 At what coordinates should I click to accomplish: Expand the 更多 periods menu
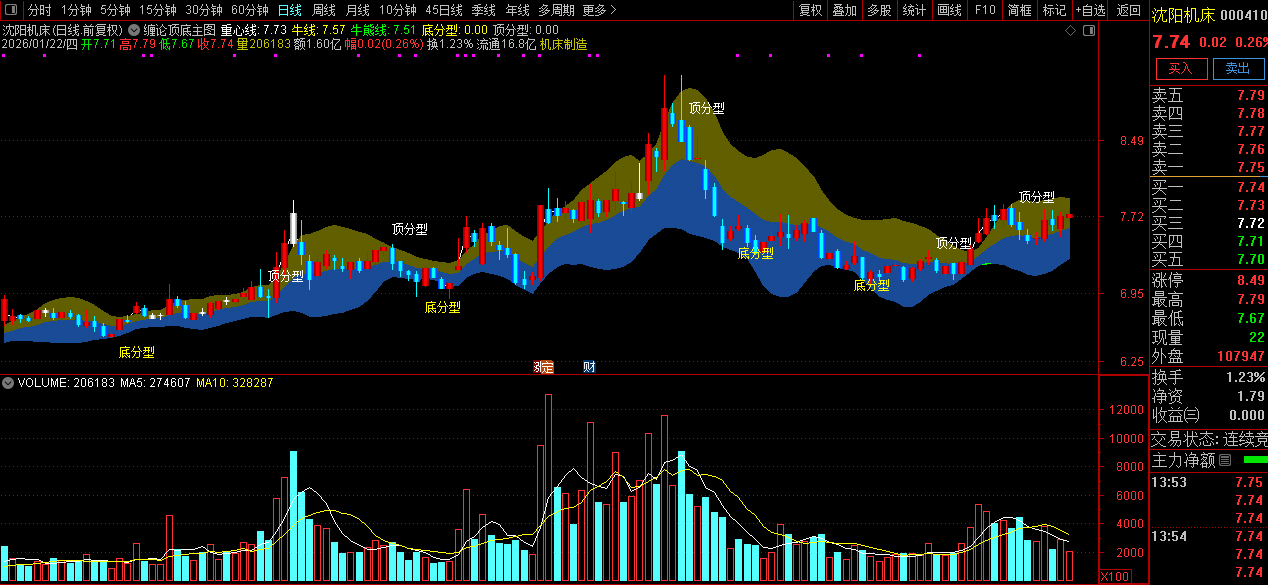point(598,10)
